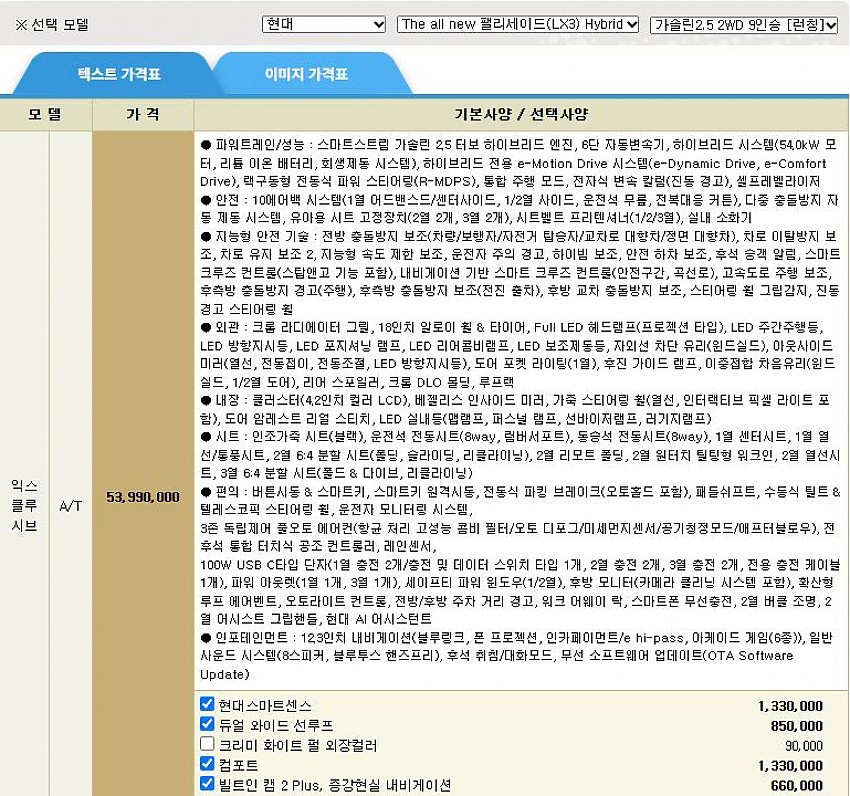
Task: Disable the 듀얼 와이드 선루프 checkbox
Action: tap(207, 724)
